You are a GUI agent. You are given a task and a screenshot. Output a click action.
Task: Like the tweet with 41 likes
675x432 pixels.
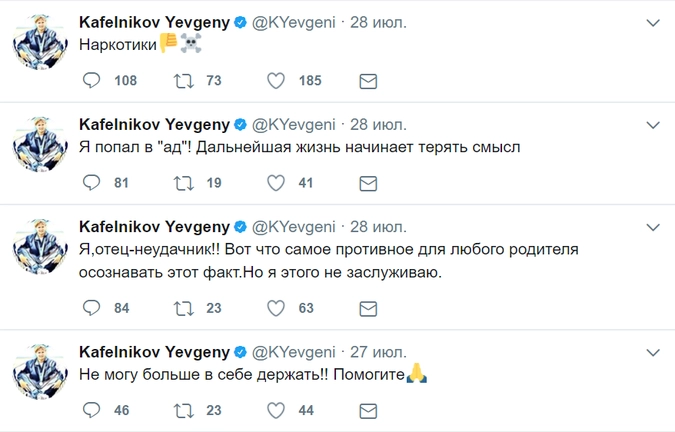[276, 183]
